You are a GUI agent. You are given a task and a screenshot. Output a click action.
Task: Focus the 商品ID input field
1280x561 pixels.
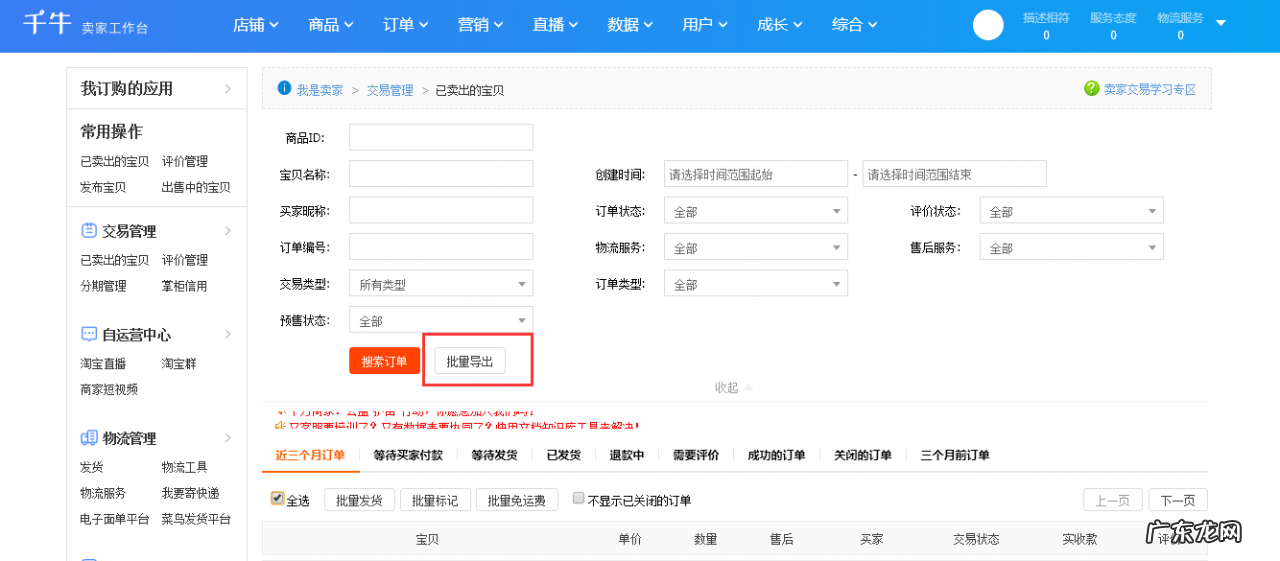coord(441,137)
